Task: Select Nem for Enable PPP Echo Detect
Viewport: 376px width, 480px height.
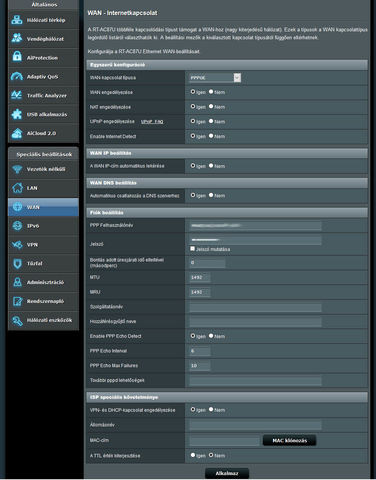Action: pos(211,336)
